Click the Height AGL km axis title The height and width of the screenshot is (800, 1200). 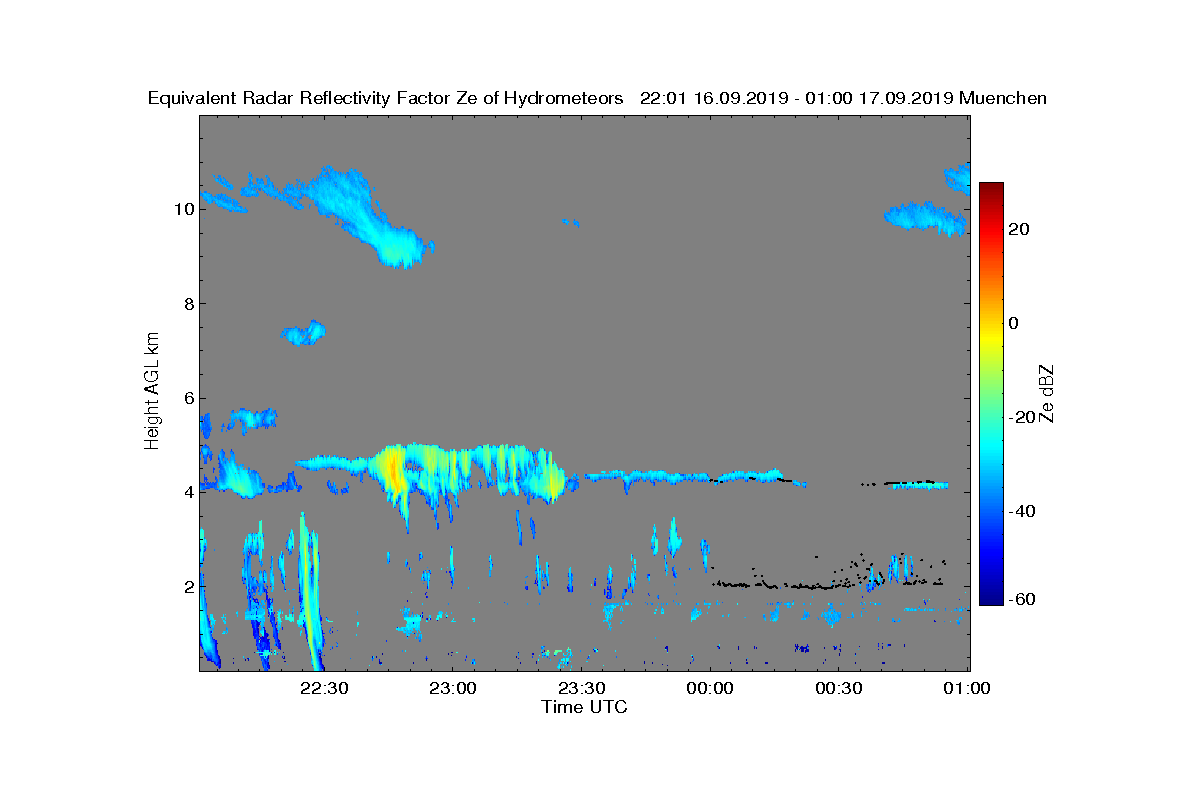click(x=152, y=392)
